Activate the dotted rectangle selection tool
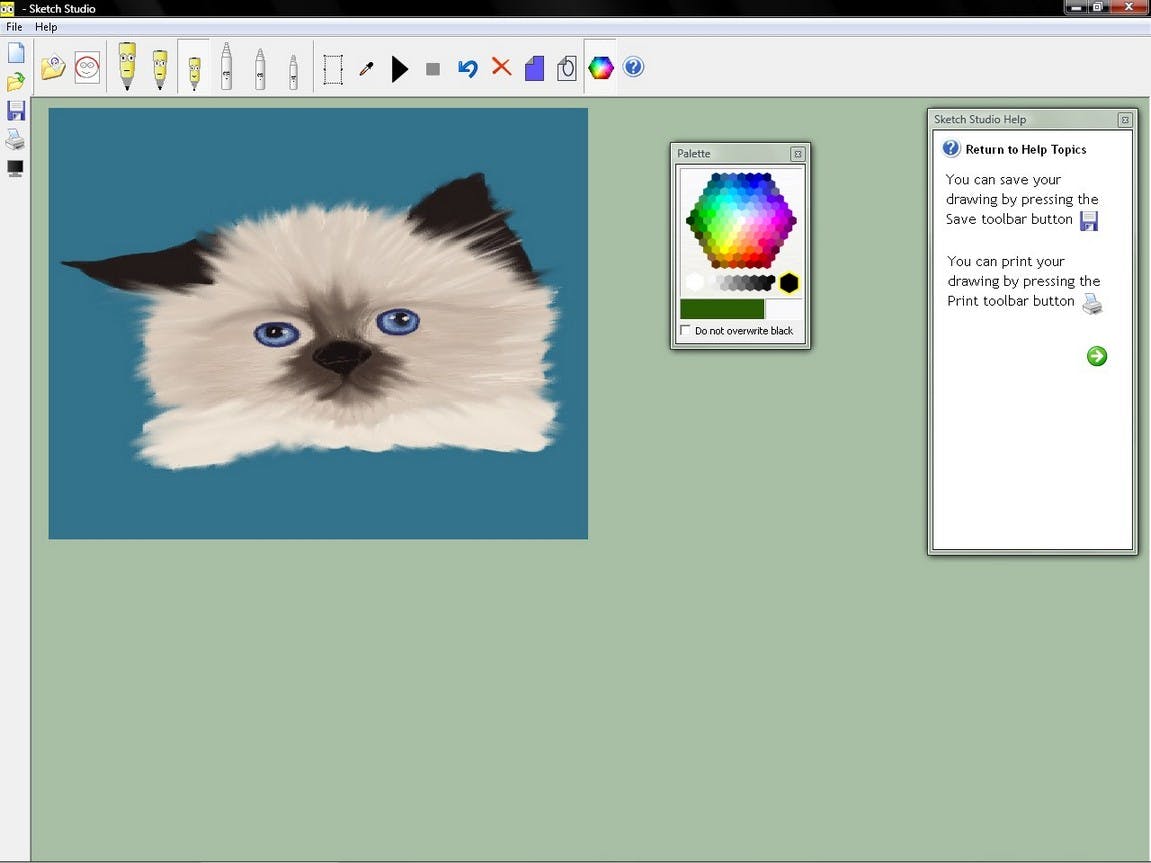This screenshot has height=863, width=1151. pyautogui.click(x=333, y=69)
